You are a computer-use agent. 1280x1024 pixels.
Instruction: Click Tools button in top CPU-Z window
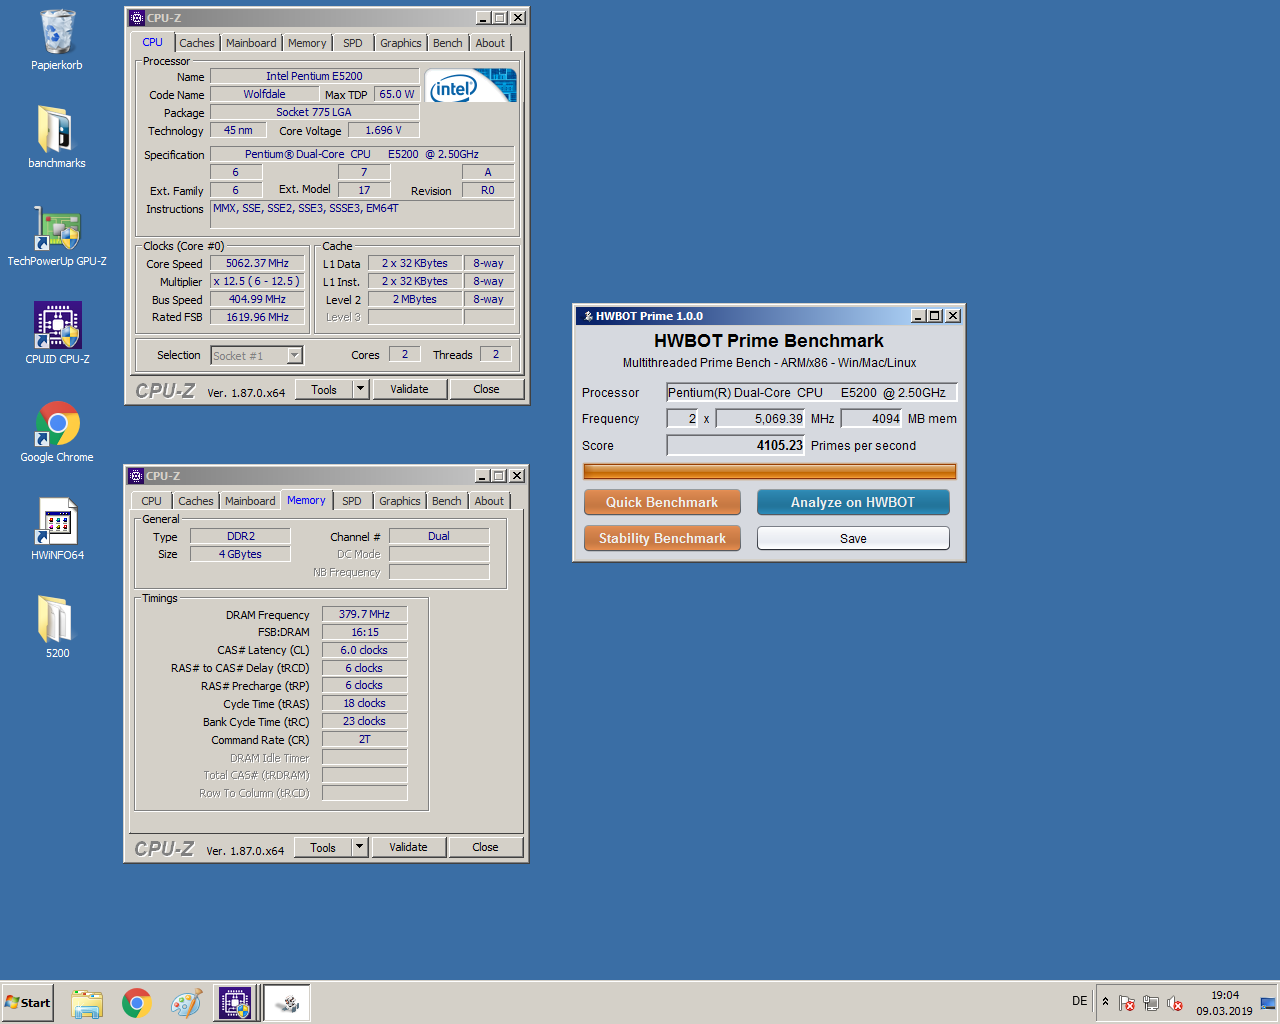coord(324,390)
